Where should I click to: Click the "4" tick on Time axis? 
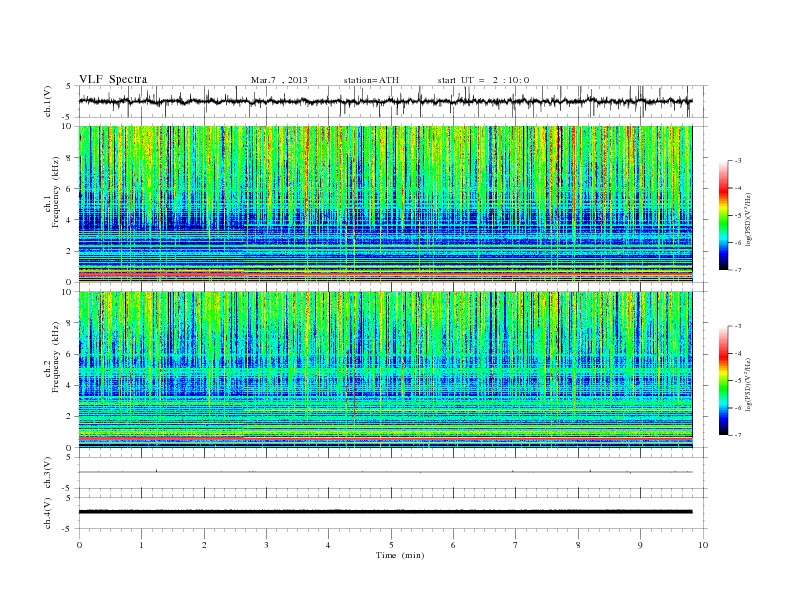pos(328,545)
